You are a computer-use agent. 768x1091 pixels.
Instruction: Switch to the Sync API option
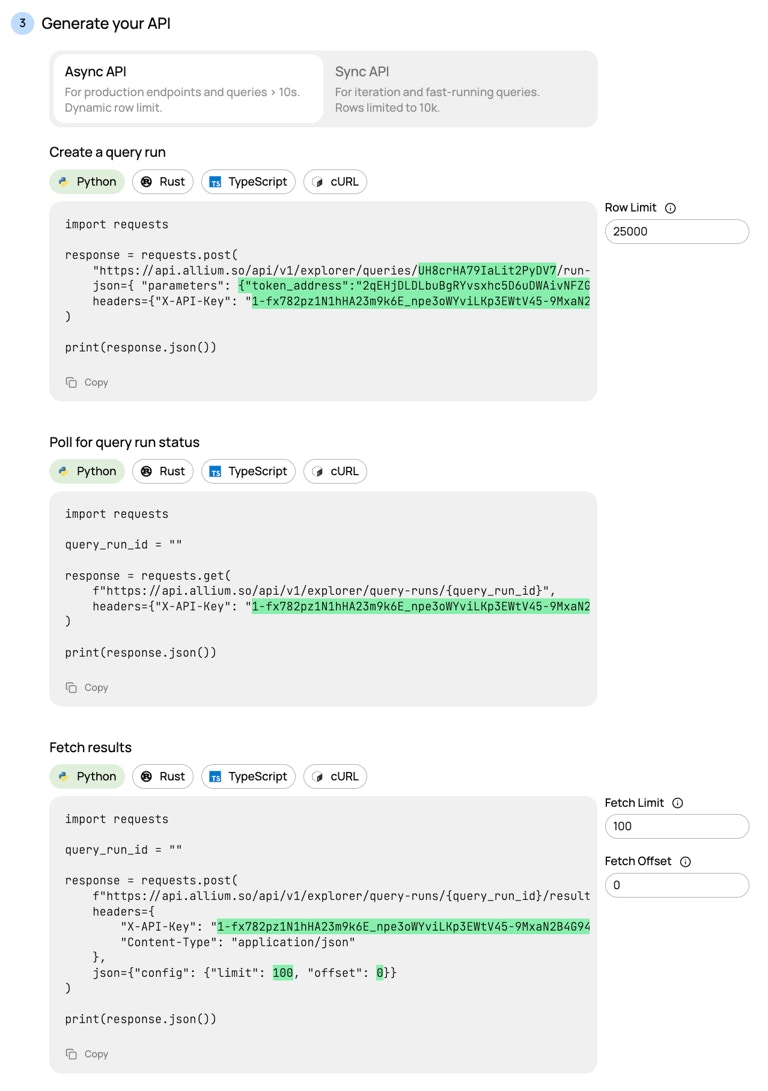(459, 89)
